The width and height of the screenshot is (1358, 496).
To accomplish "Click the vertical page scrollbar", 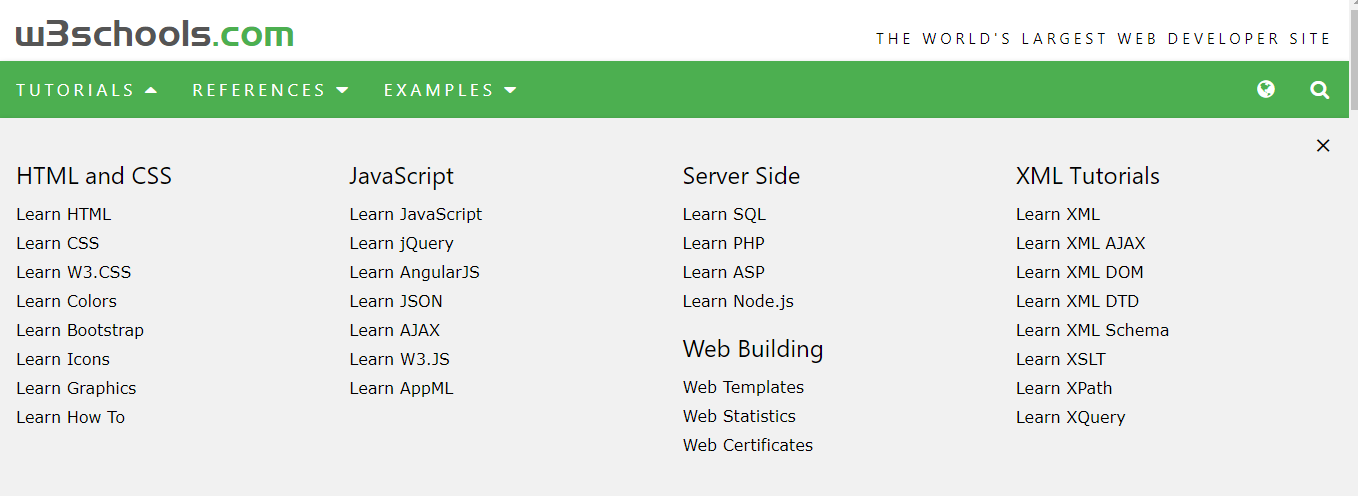I will point(1353,248).
